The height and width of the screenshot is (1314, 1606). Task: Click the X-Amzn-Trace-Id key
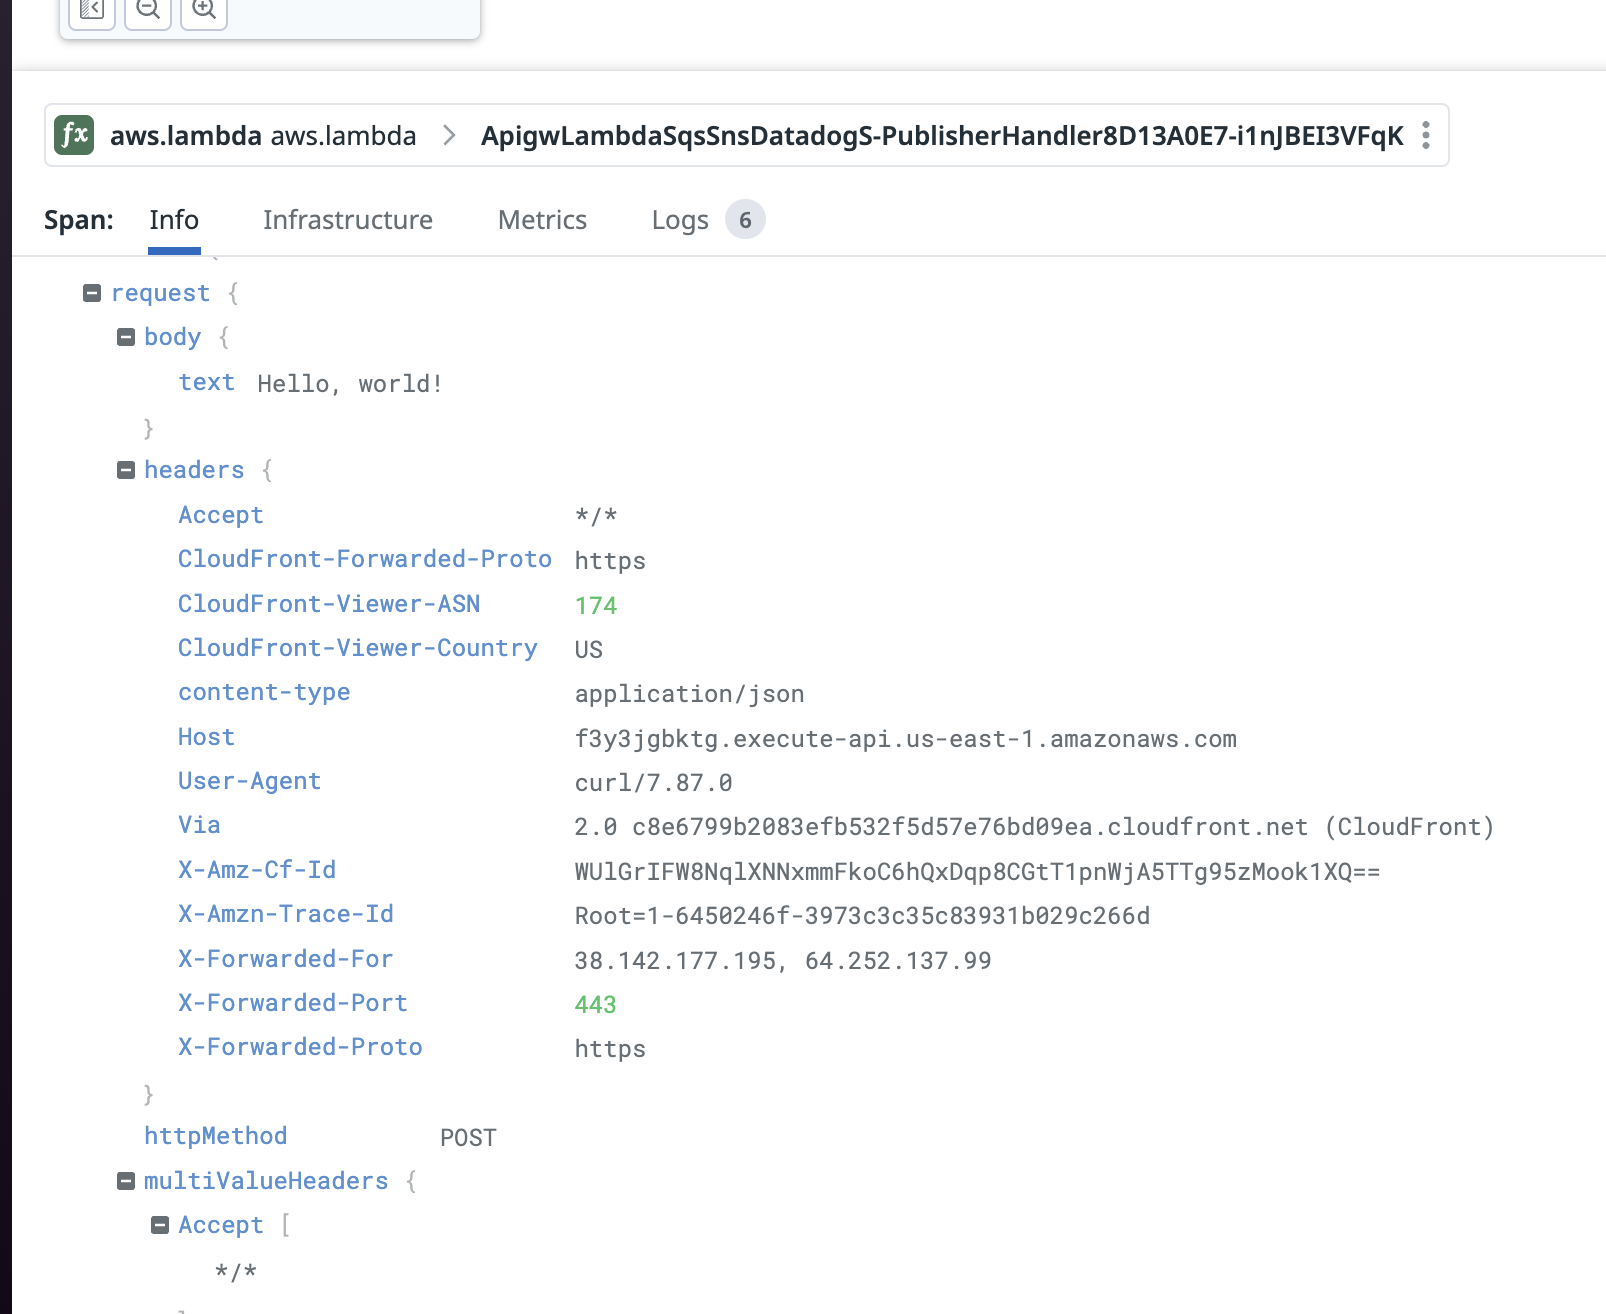coord(286,914)
